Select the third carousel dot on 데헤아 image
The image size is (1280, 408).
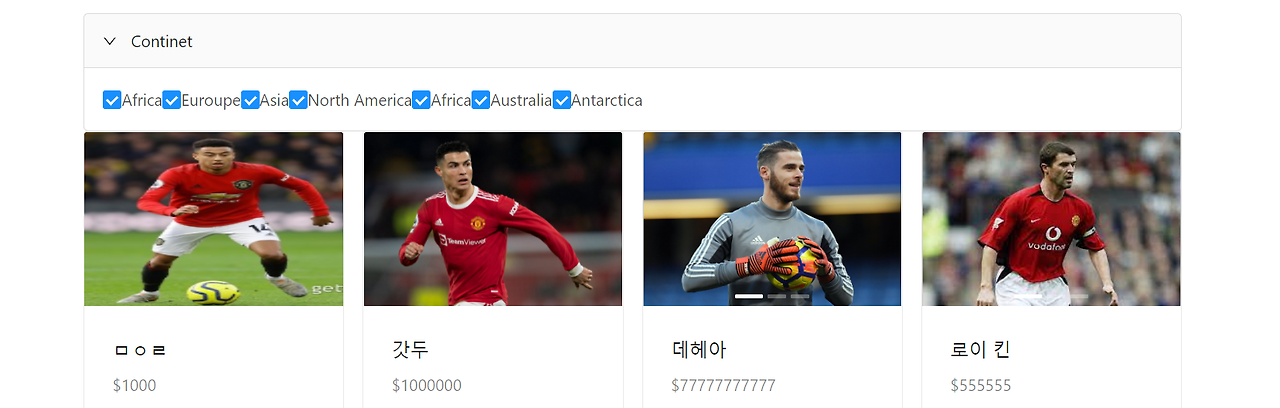pos(800,296)
